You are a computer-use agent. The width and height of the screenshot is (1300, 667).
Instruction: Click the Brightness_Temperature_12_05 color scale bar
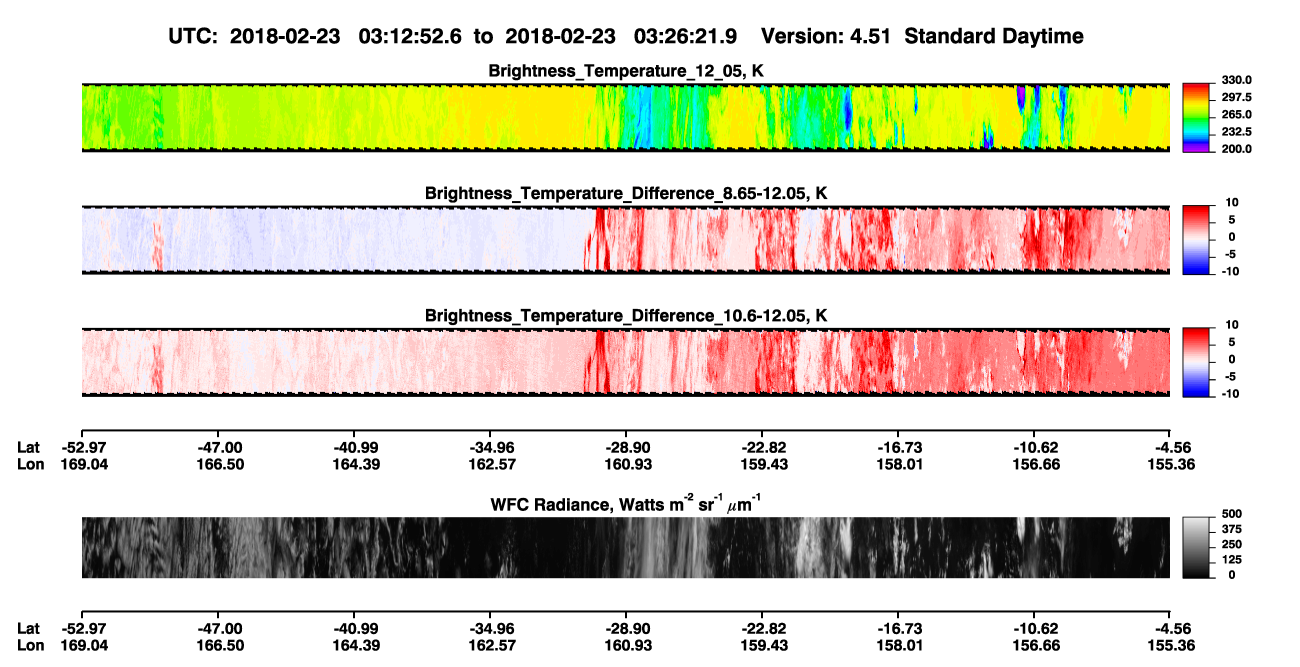1197,117
